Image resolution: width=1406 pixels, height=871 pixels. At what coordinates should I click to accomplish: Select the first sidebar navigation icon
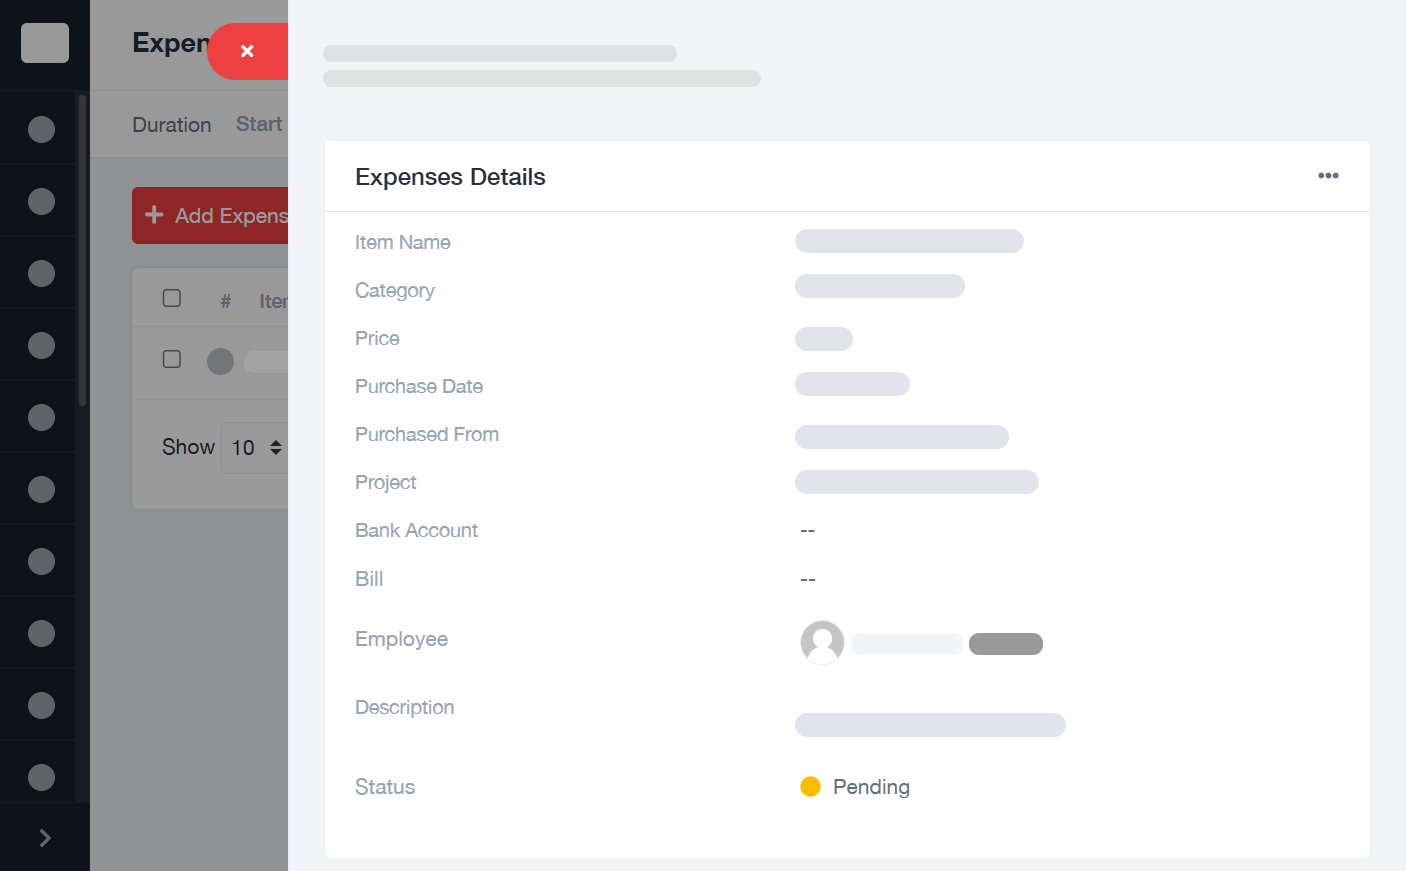point(41,128)
